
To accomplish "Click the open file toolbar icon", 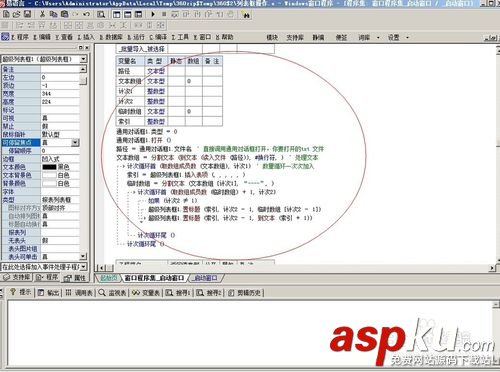I will [17, 14].
